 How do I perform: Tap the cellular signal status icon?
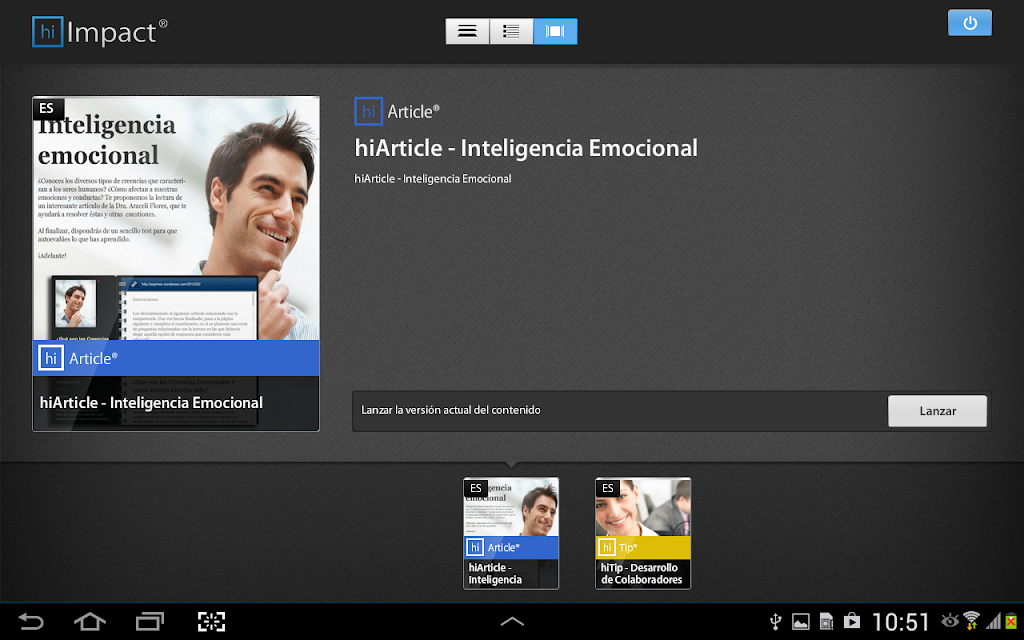[993, 621]
